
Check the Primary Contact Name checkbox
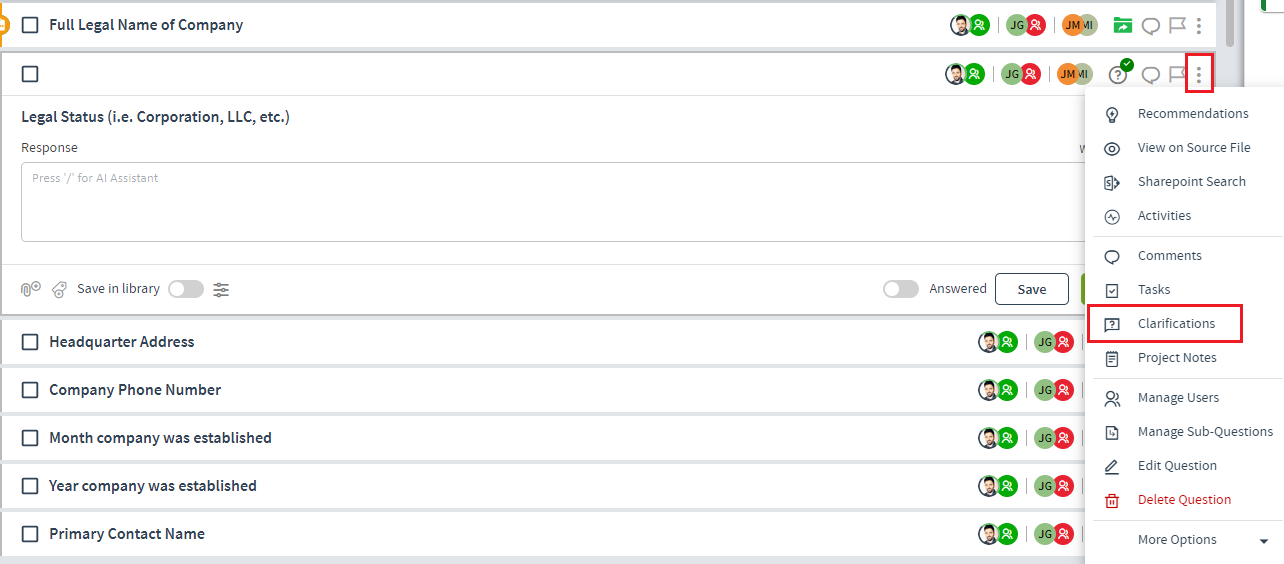point(30,534)
